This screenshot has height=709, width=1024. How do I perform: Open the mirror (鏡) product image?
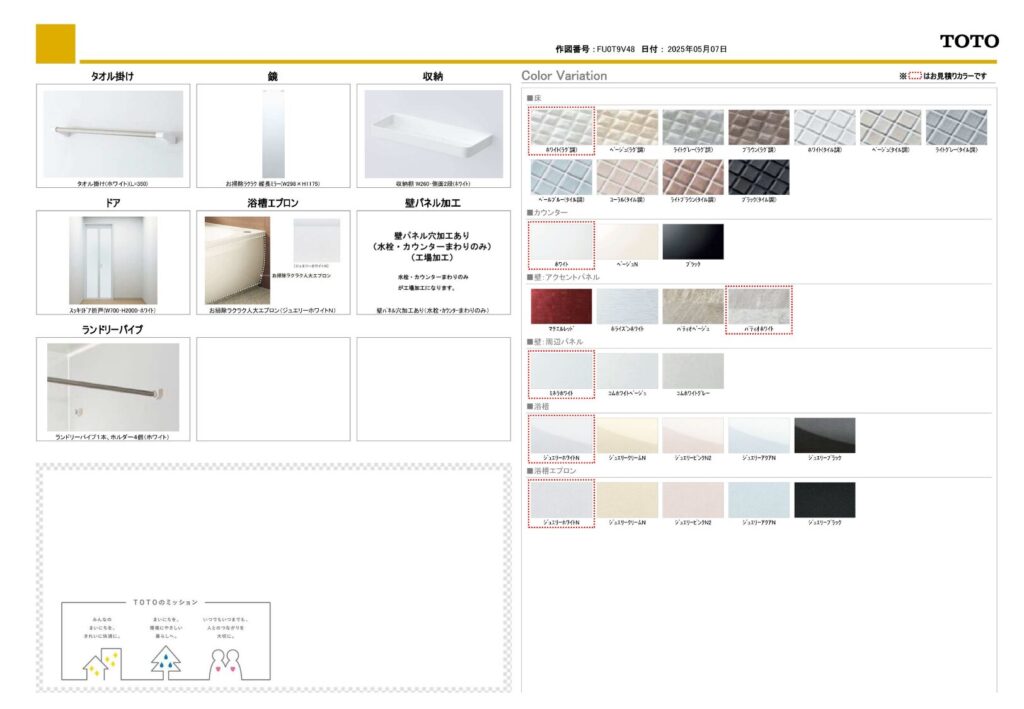273,134
